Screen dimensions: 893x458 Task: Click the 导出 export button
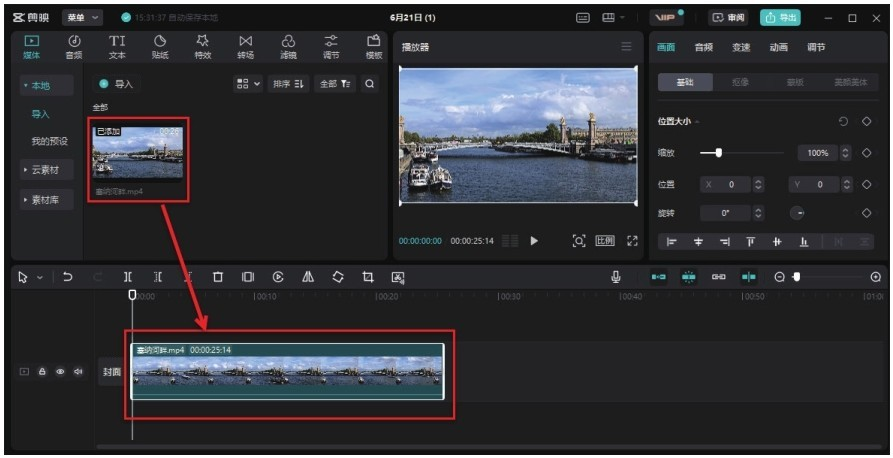[780, 18]
